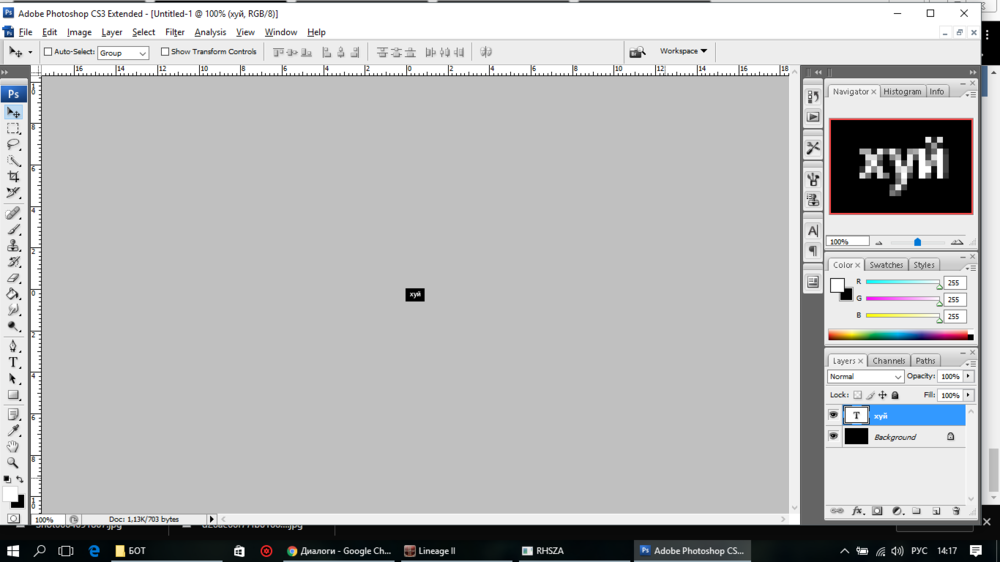
Task: Click the Windows Start button
Action: pyautogui.click(x=13, y=551)
